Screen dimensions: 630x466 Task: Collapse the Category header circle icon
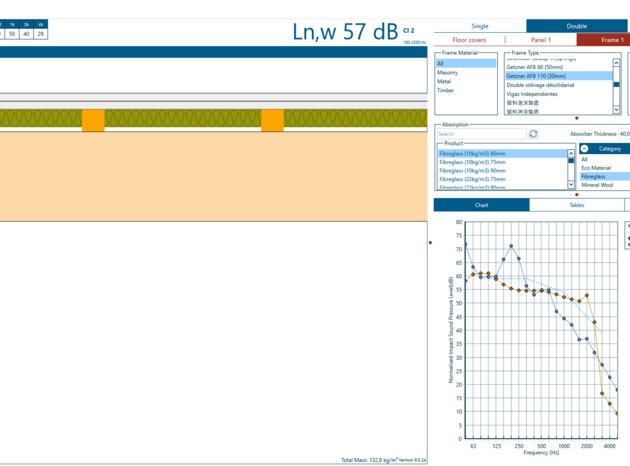click(x=585, y=148)
